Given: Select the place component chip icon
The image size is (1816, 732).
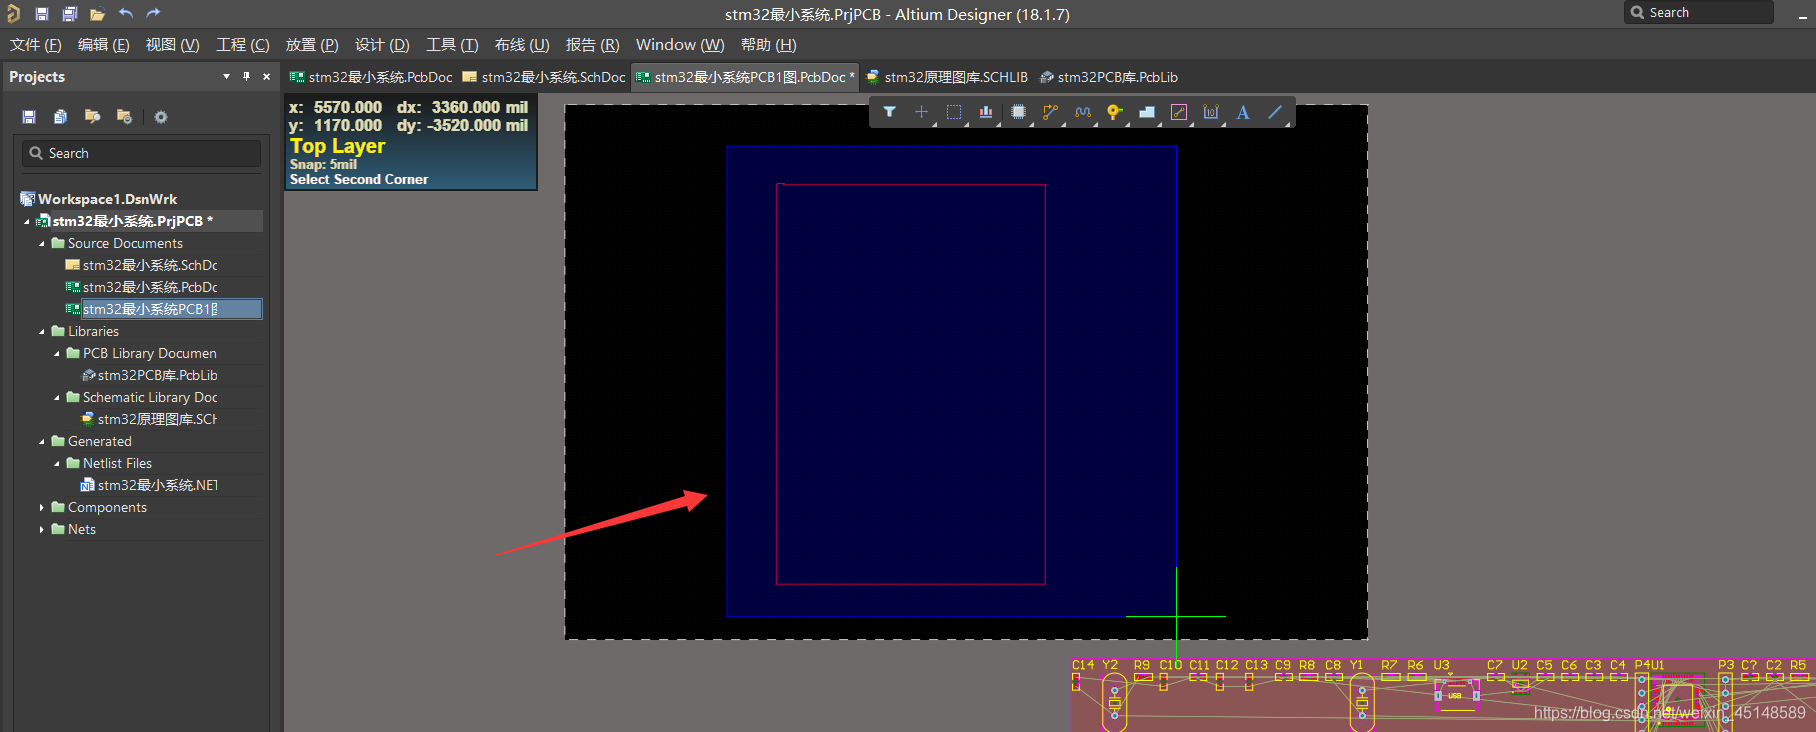Looking at the screenshot, I should click(1018, 112).
